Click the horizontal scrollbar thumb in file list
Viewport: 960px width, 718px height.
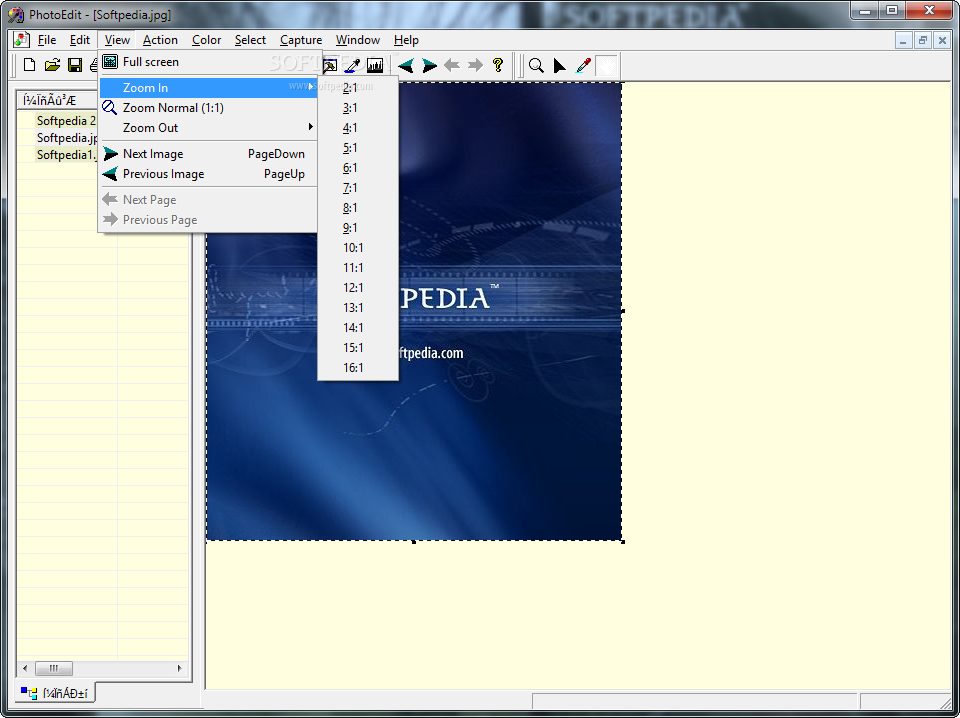point(54,668)
